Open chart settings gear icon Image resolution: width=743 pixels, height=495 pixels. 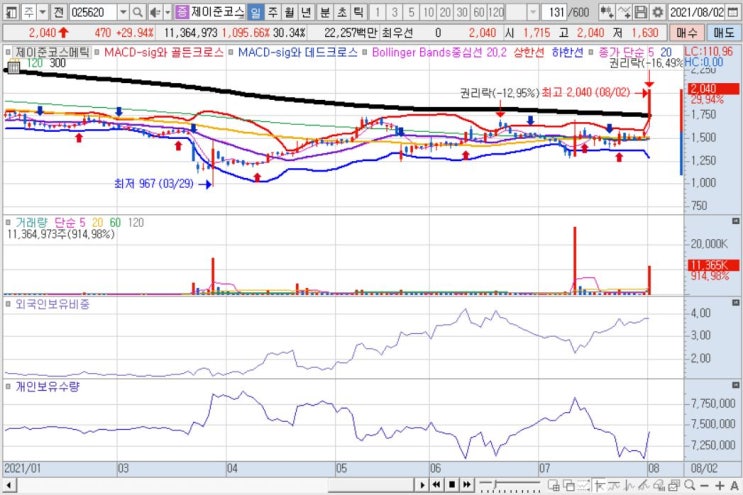(x=657, y=12)
